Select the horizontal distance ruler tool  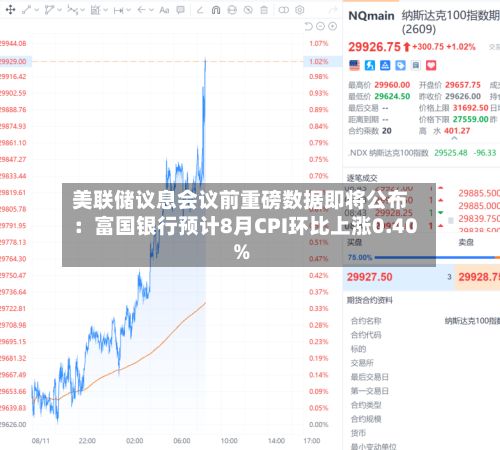(118, 10)
